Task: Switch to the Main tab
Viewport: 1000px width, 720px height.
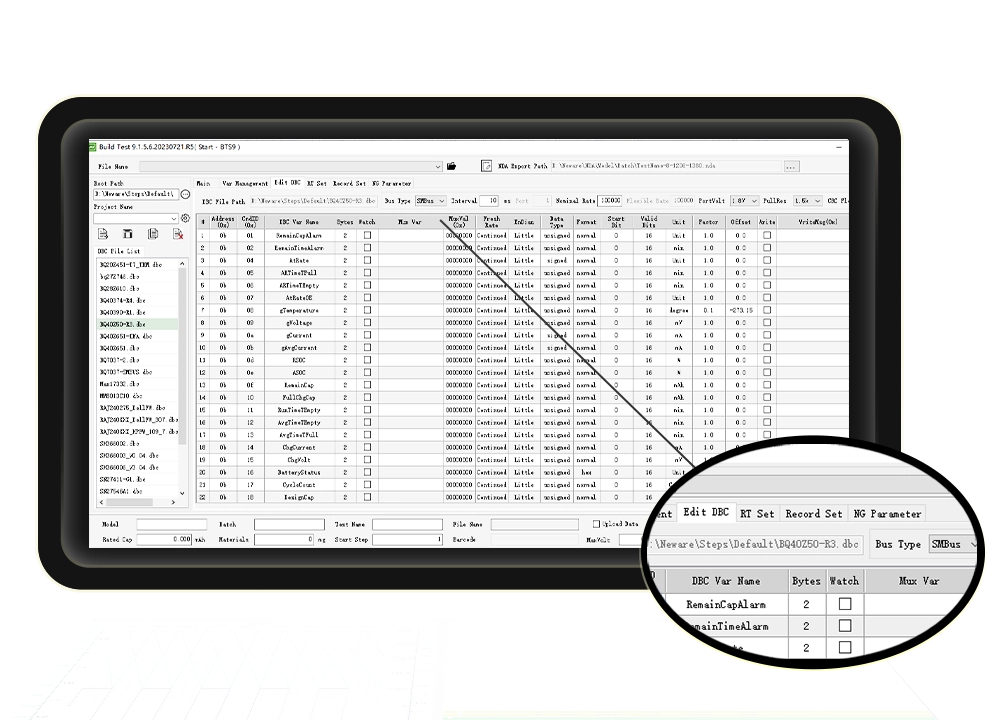Action: [203, 183]
